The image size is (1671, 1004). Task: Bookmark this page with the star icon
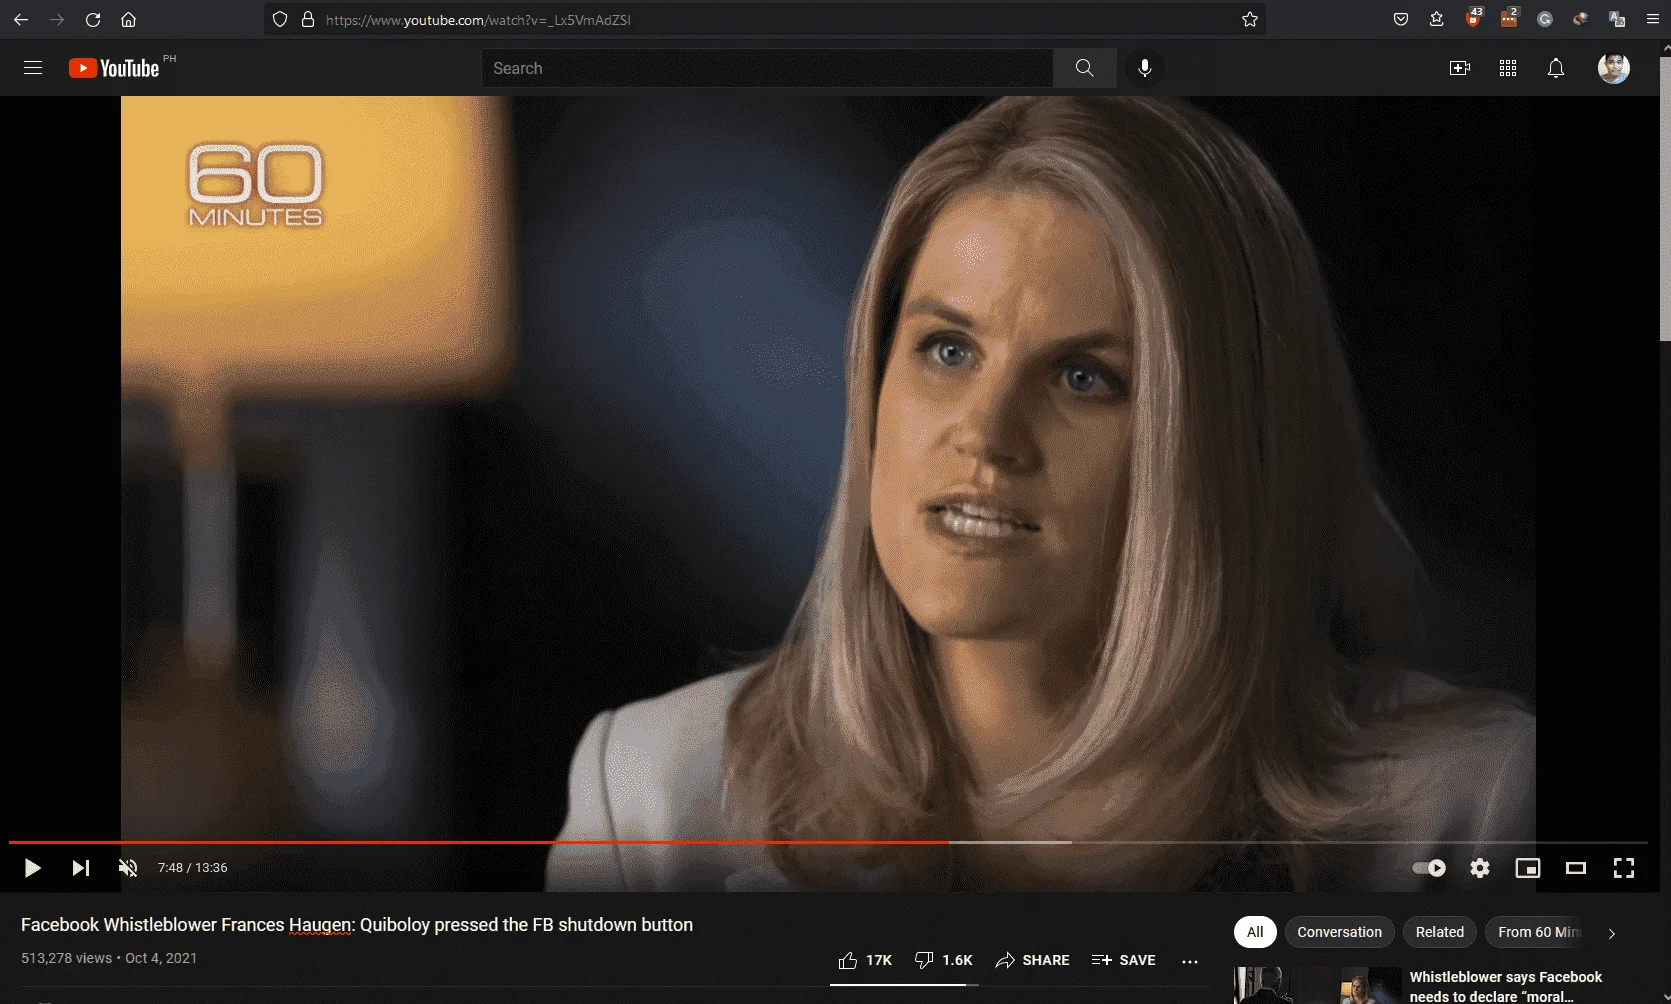point(1250,20)
